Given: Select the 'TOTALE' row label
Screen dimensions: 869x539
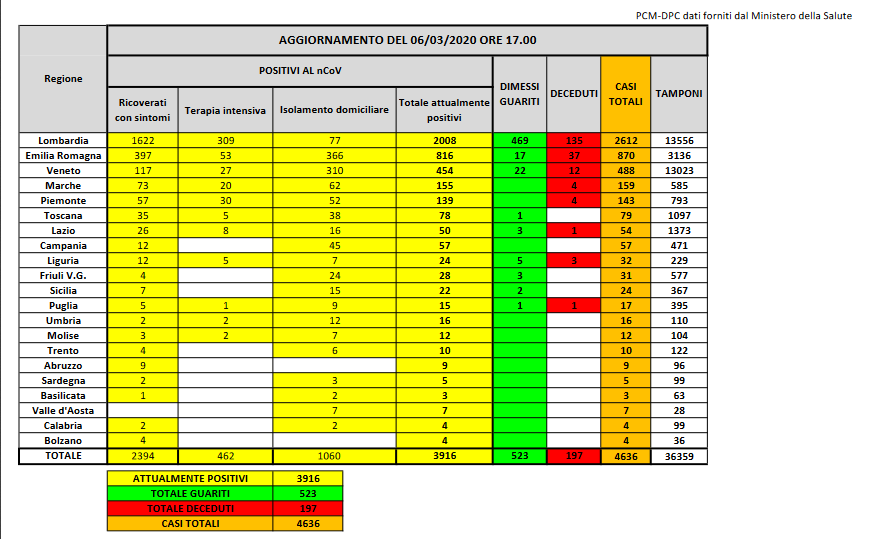Looking at the screenshot, I should click(x=63, y=455).
